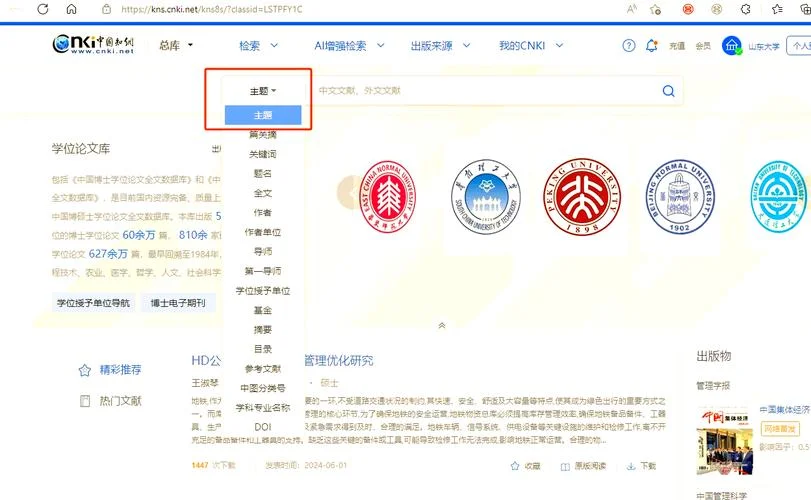Open the 出版来源 menu
The width and height of the screenshot is (811, 500).
point(440,46)
